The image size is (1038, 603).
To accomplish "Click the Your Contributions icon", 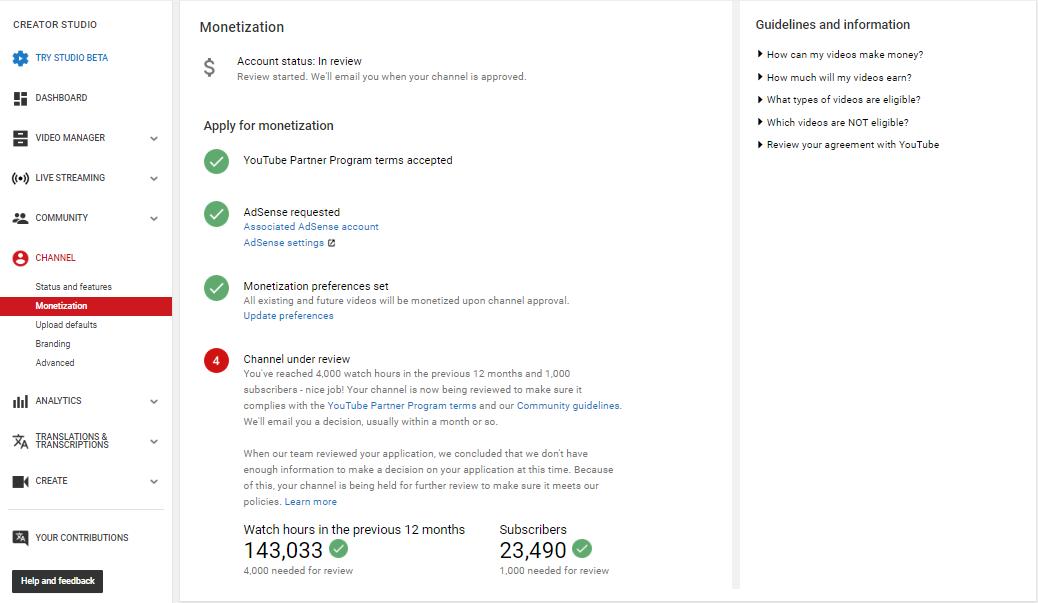I will click(x=21, y=538).
